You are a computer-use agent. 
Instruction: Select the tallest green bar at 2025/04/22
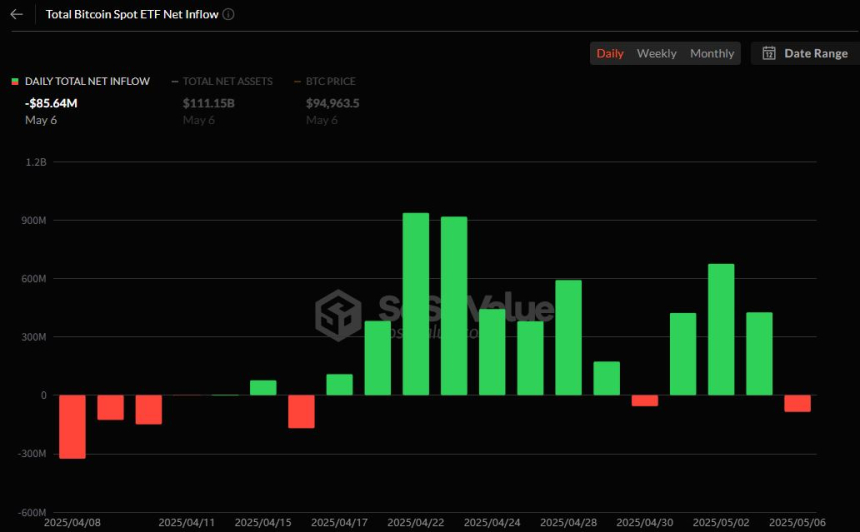415,304
